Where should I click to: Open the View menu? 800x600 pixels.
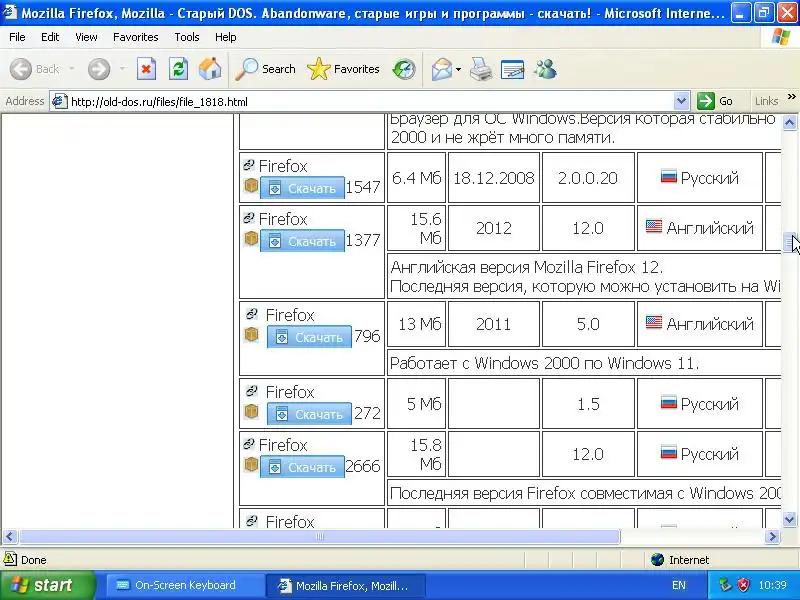[86, 37]
